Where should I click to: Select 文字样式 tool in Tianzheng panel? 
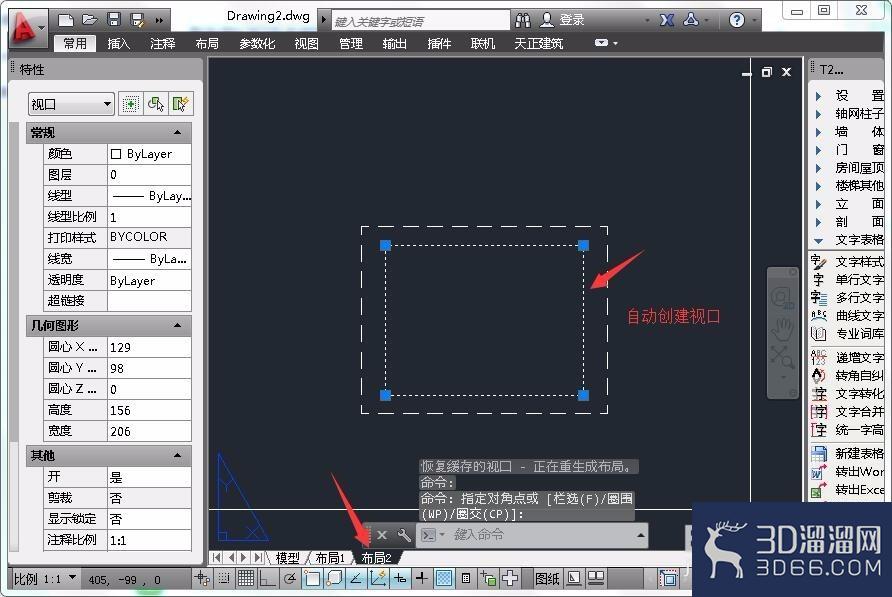(846, 262)
